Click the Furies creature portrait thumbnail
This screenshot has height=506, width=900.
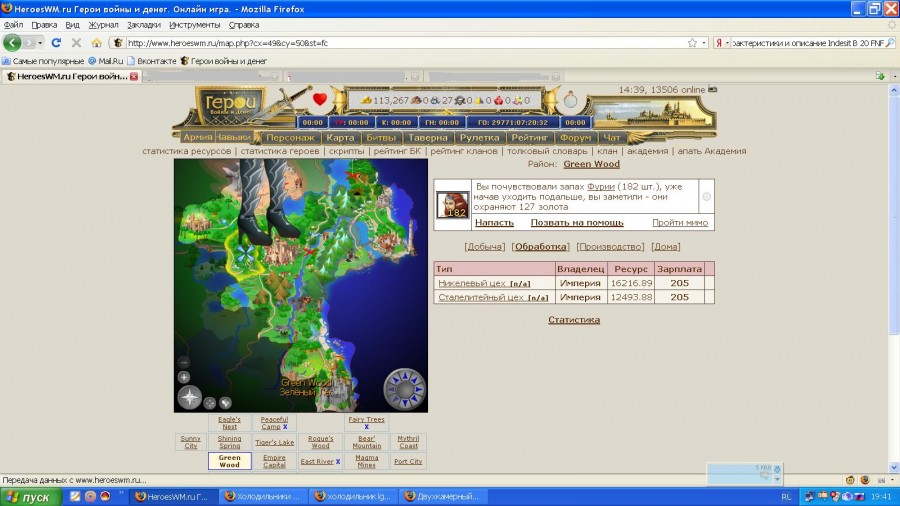(453, 205)
